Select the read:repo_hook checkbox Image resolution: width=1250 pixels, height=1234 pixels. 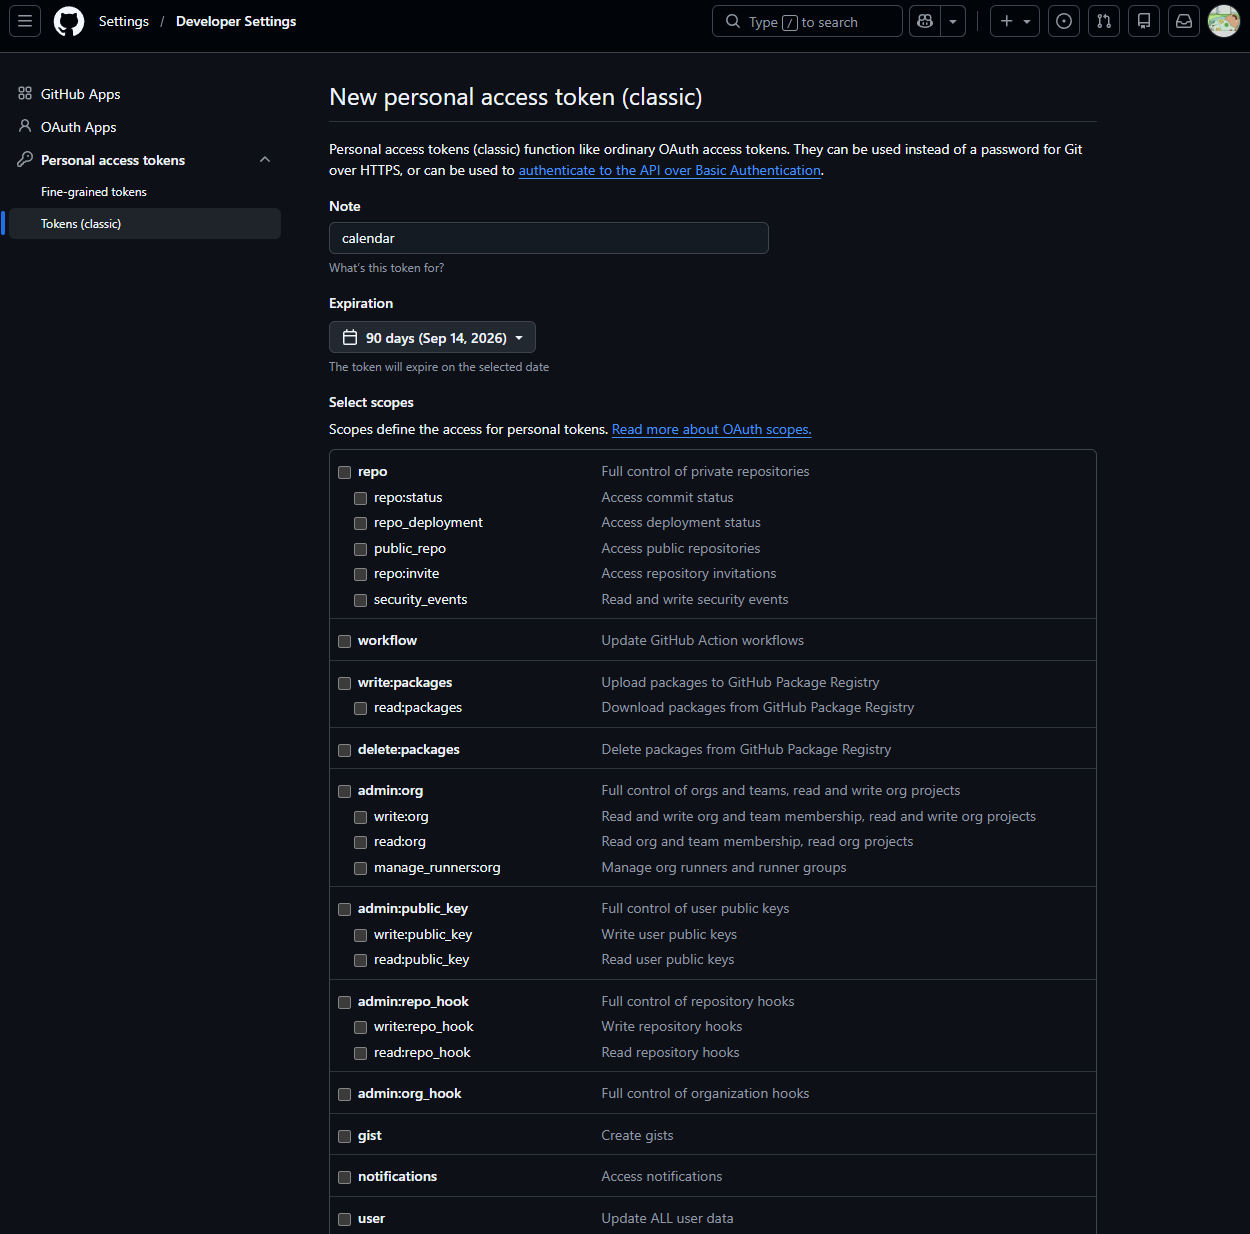[x=360, y=1053]
